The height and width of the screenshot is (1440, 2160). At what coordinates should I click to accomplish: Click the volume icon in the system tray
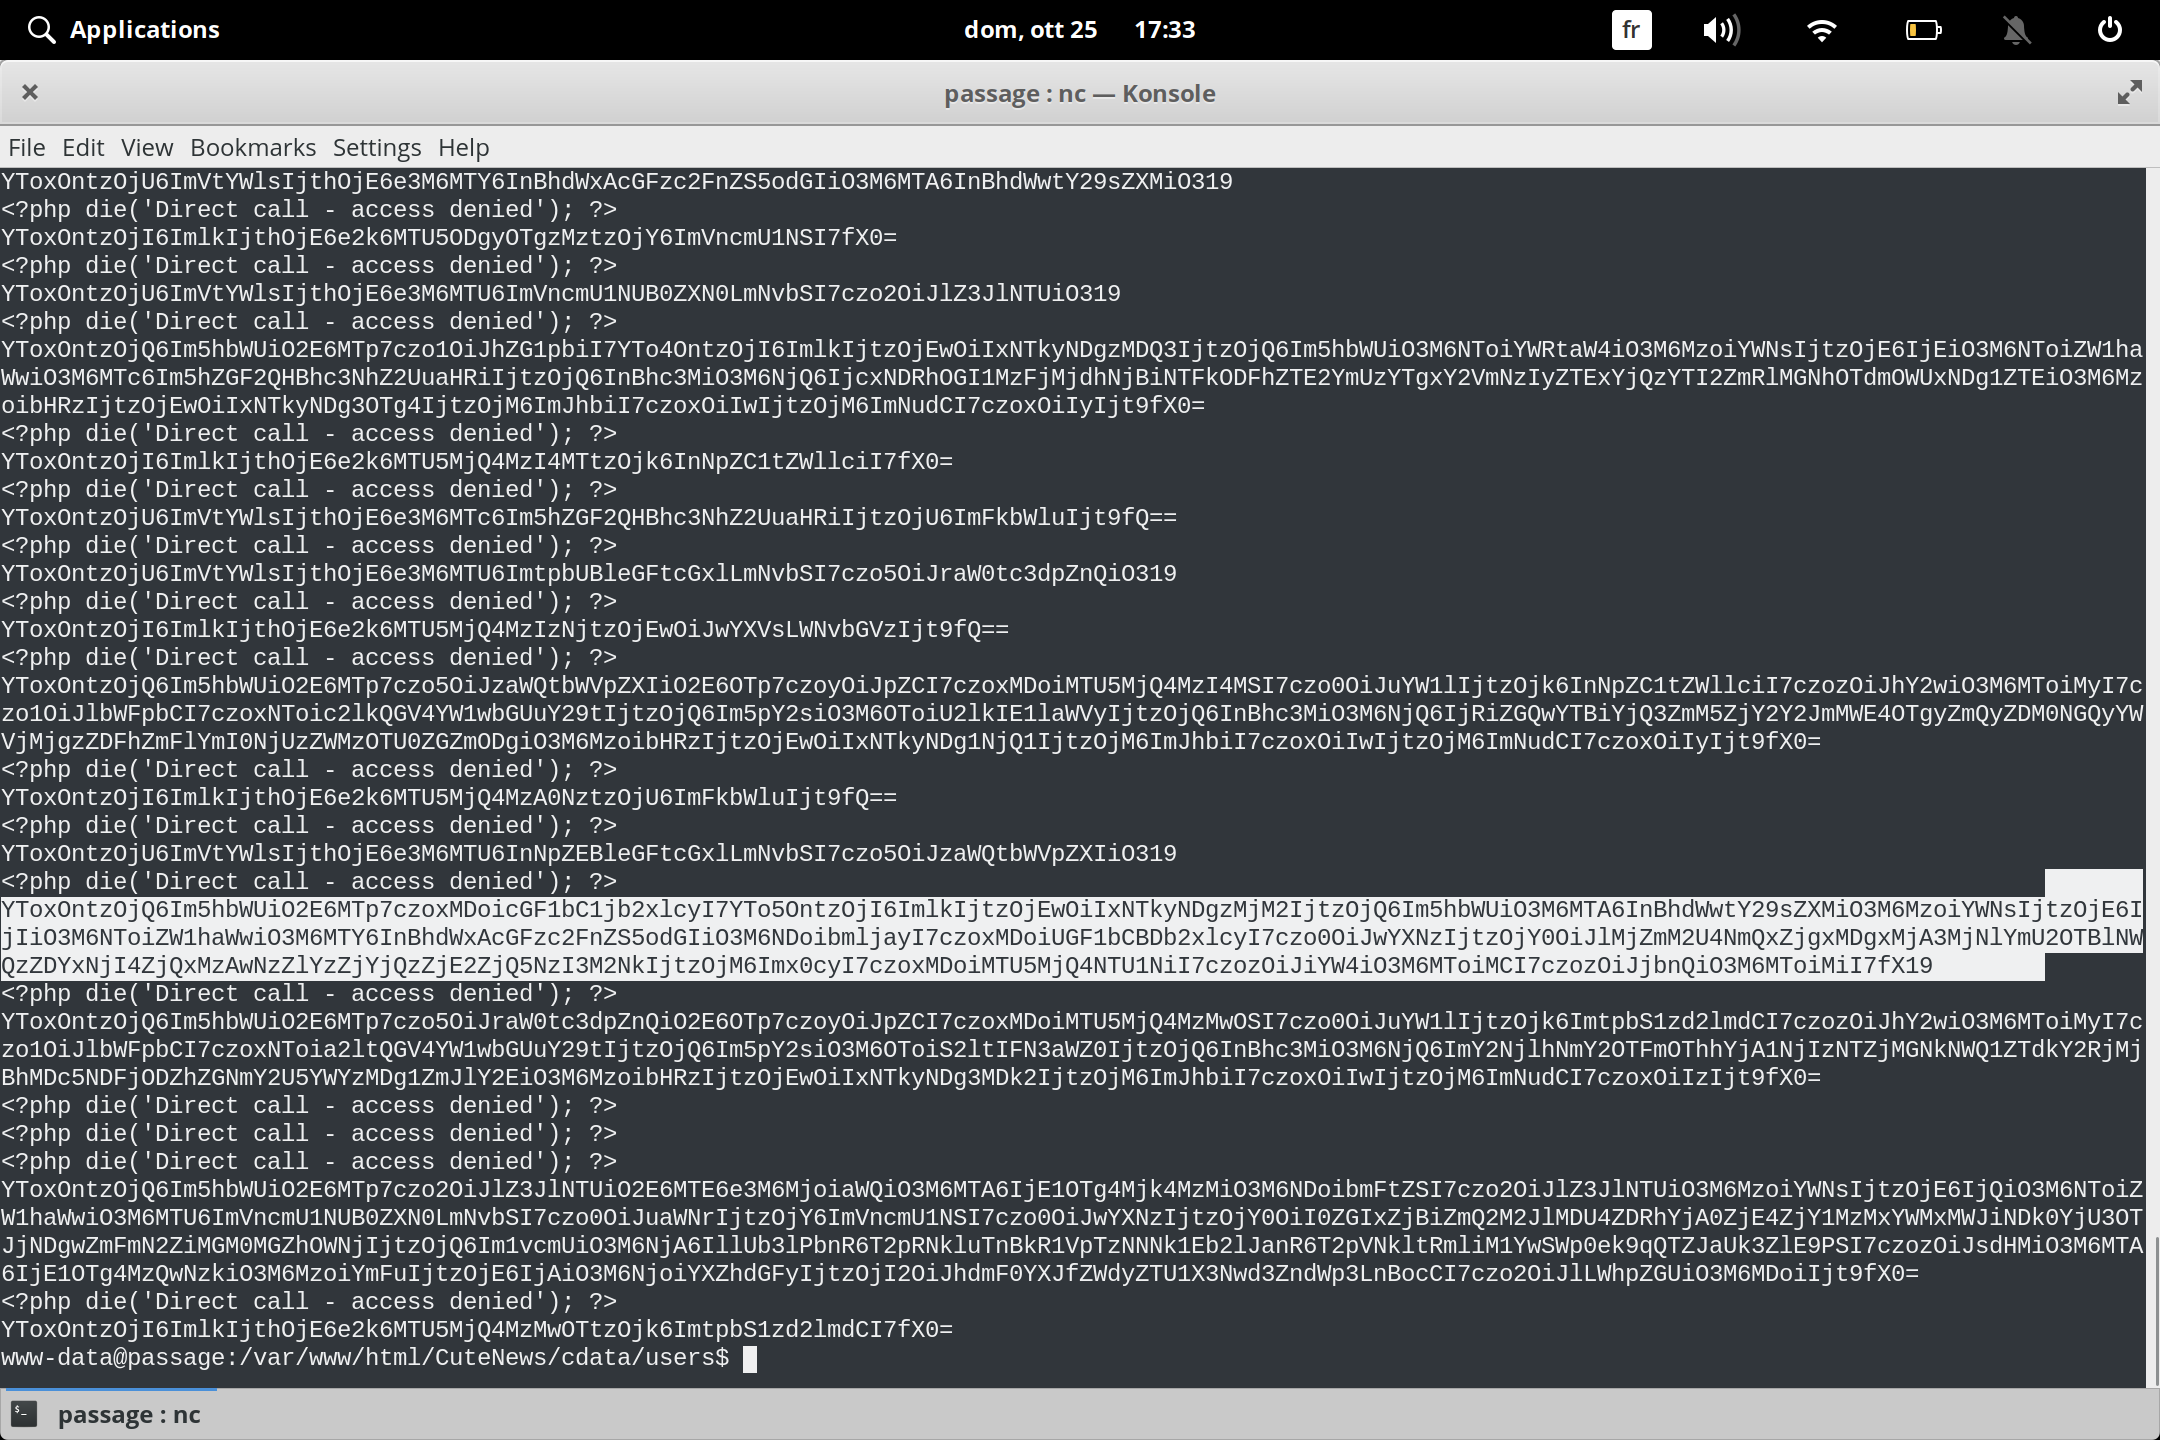(x=1722, y=29)
